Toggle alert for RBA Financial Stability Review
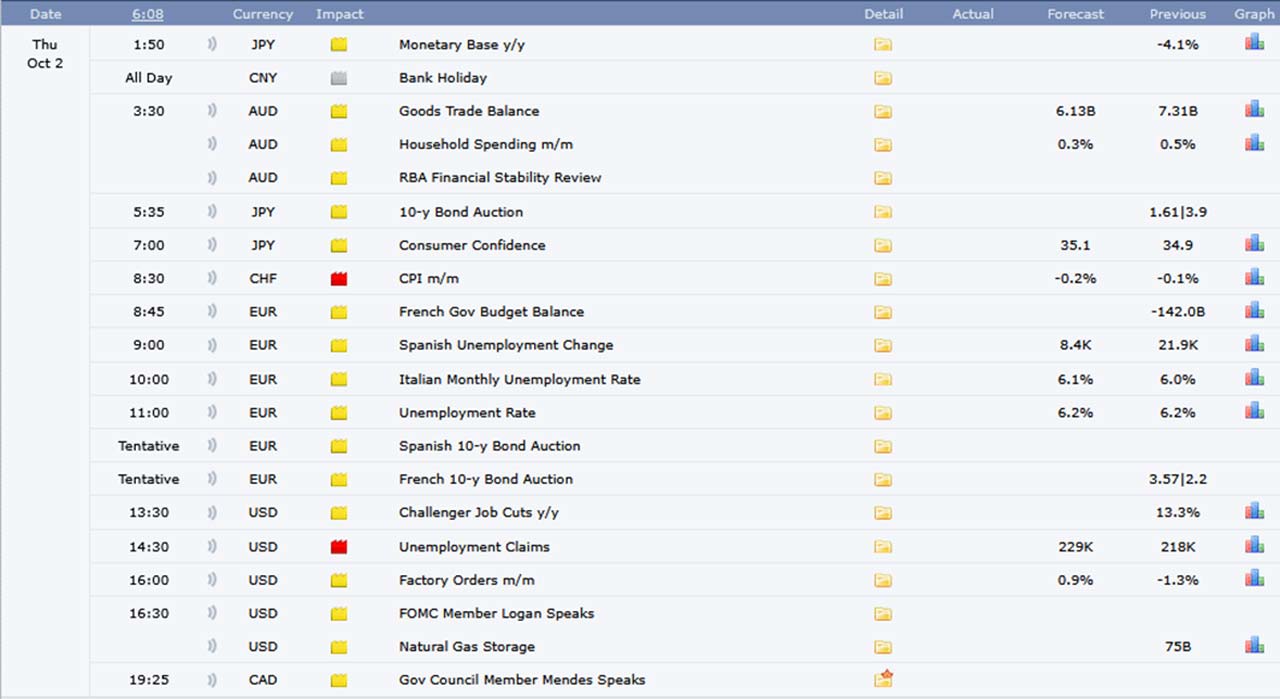Viewport: 1280px width, 699px height. point(212,177)
